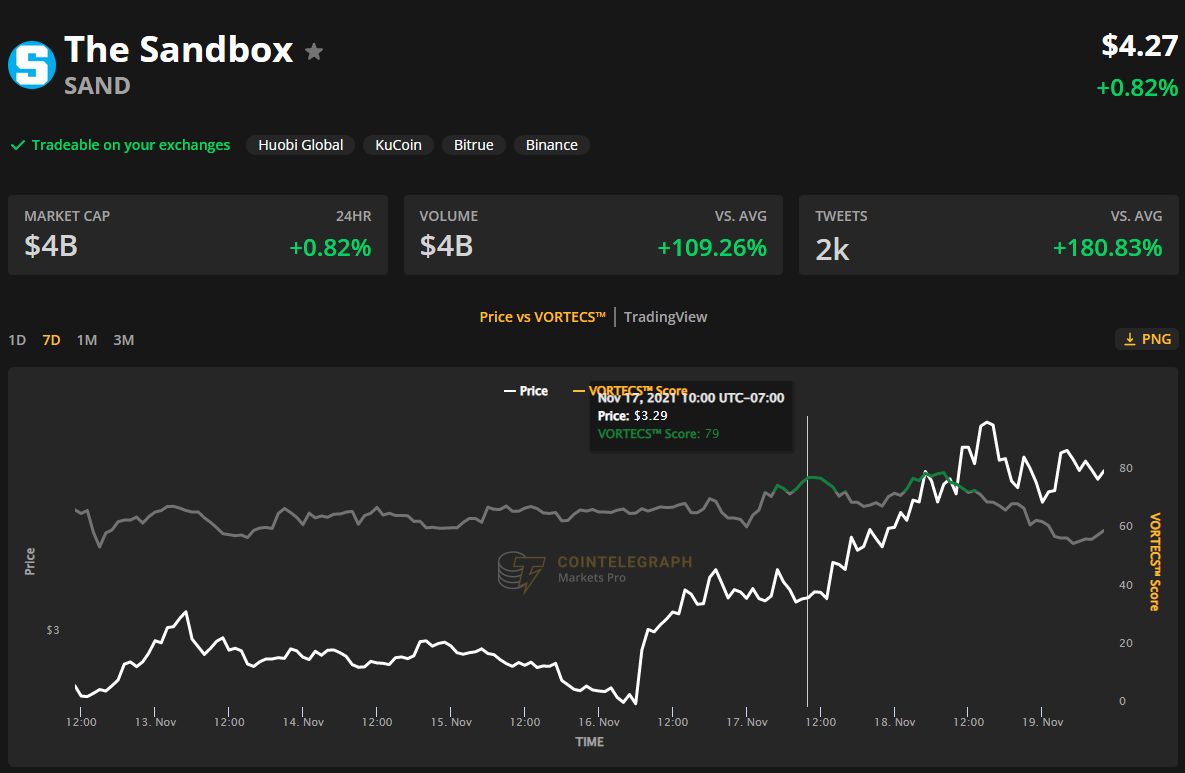Select the 7D time range

pyautogui.click(x=51, y=340)
